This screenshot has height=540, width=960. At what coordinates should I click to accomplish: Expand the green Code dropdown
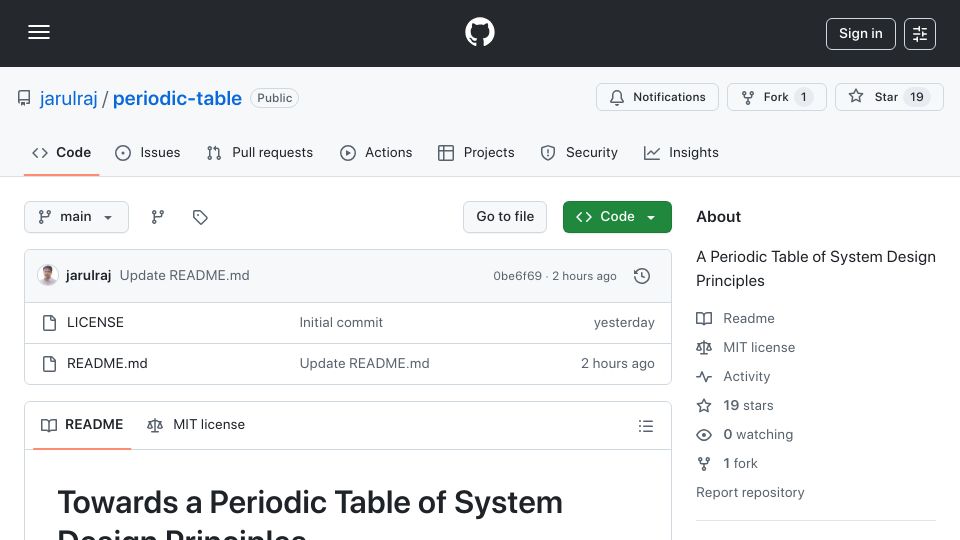[x=617, y=217]
